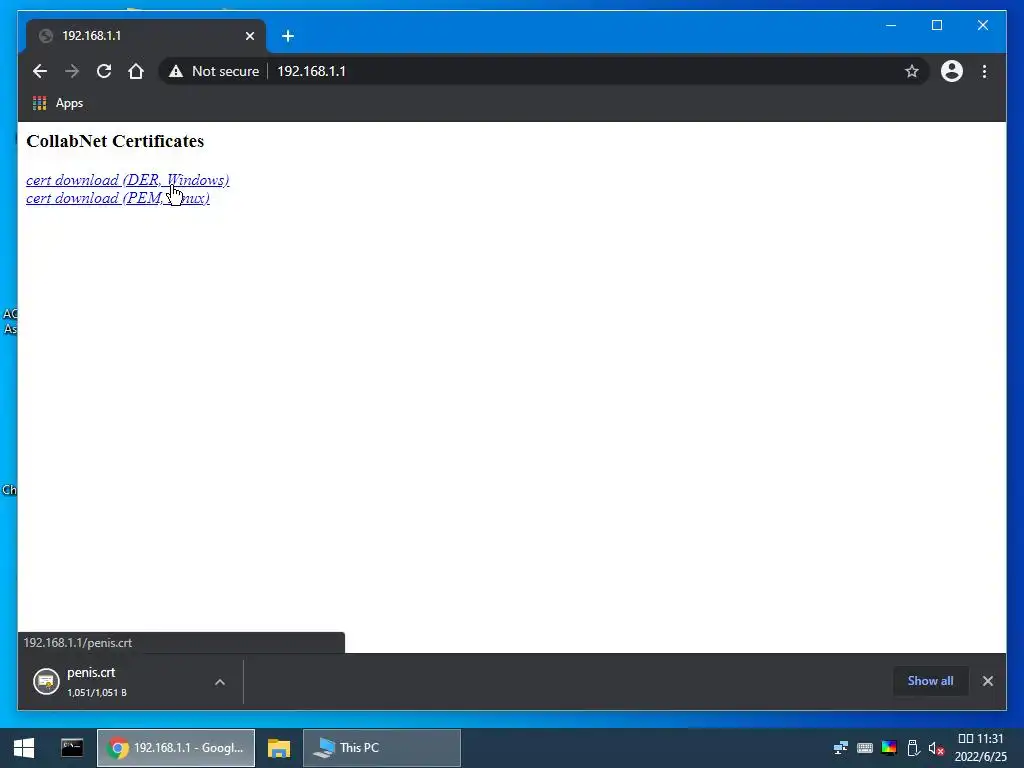
Task: Click the network tray icon
Action: pyautogui.click(x=840, y=748)
